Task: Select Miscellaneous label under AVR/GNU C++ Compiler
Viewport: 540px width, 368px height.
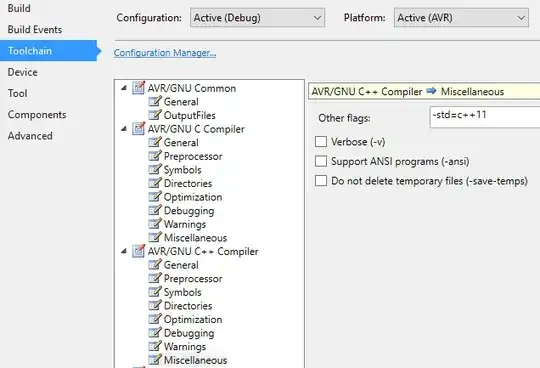Action: point(196,360)
